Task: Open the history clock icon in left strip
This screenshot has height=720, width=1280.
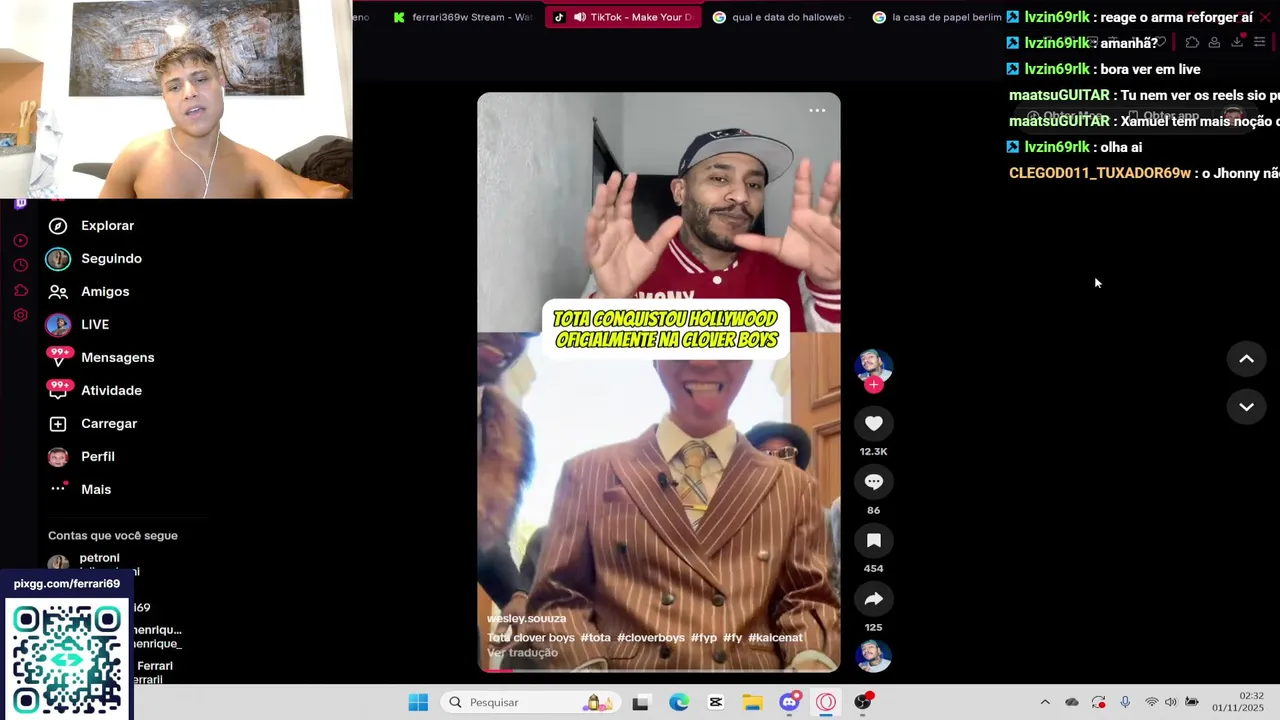Action: click(20, 266)
